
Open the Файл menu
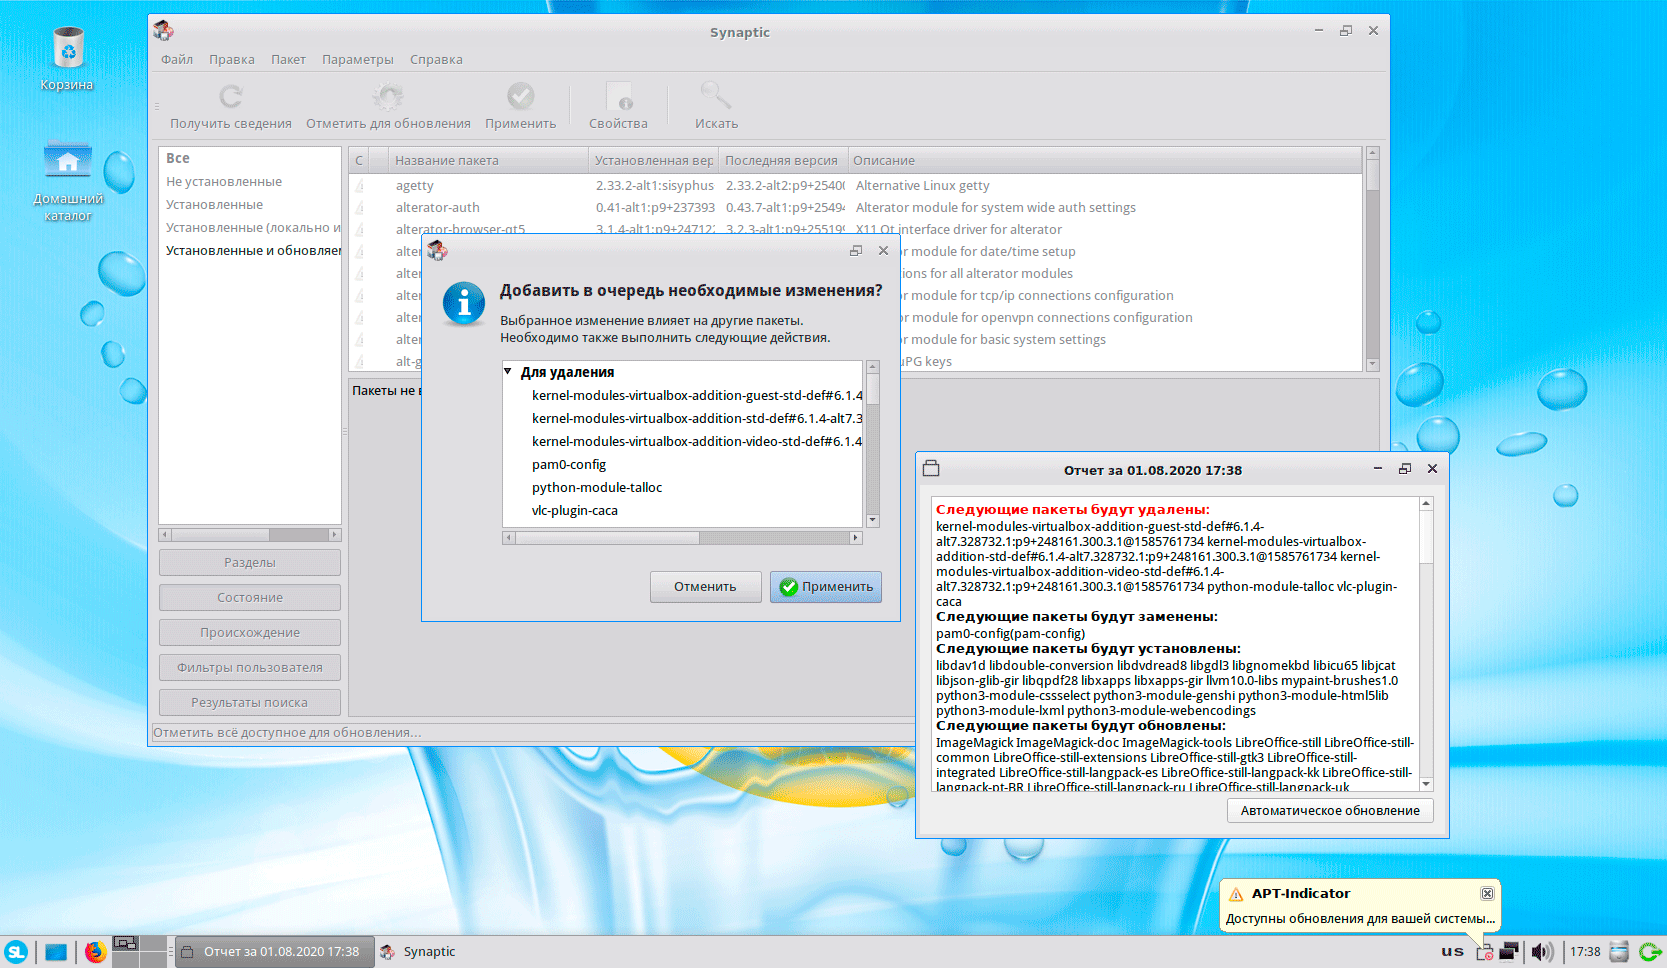coord(177,60)
